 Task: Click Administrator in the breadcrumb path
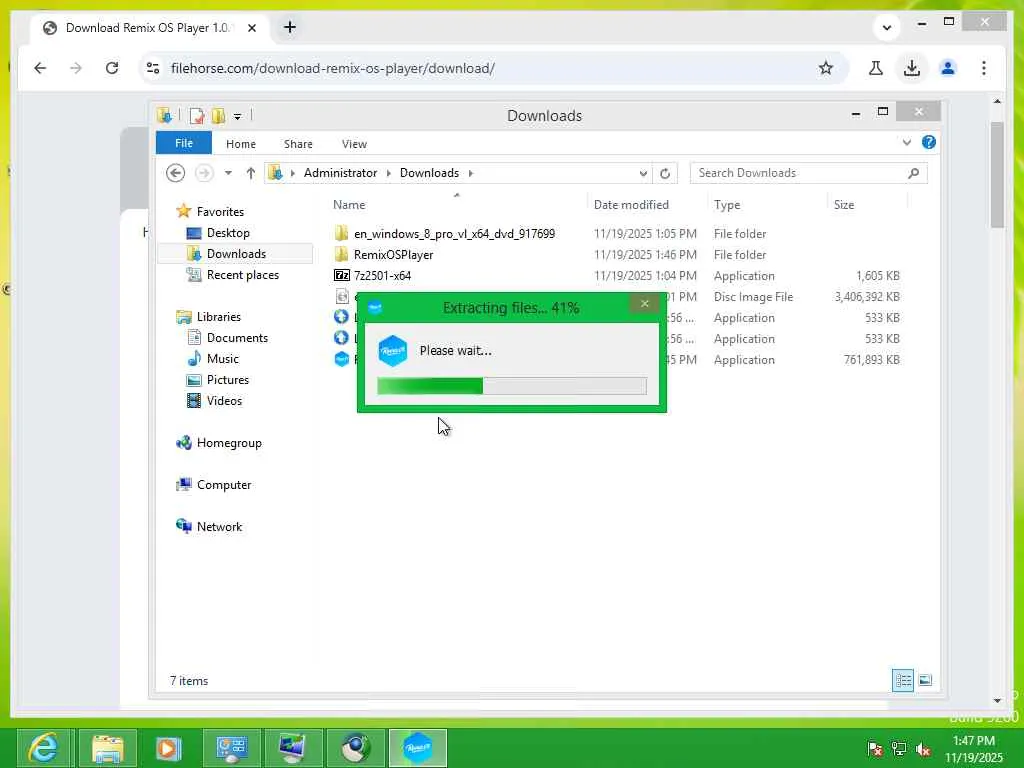pyautogui.click(x=340, y=173)
